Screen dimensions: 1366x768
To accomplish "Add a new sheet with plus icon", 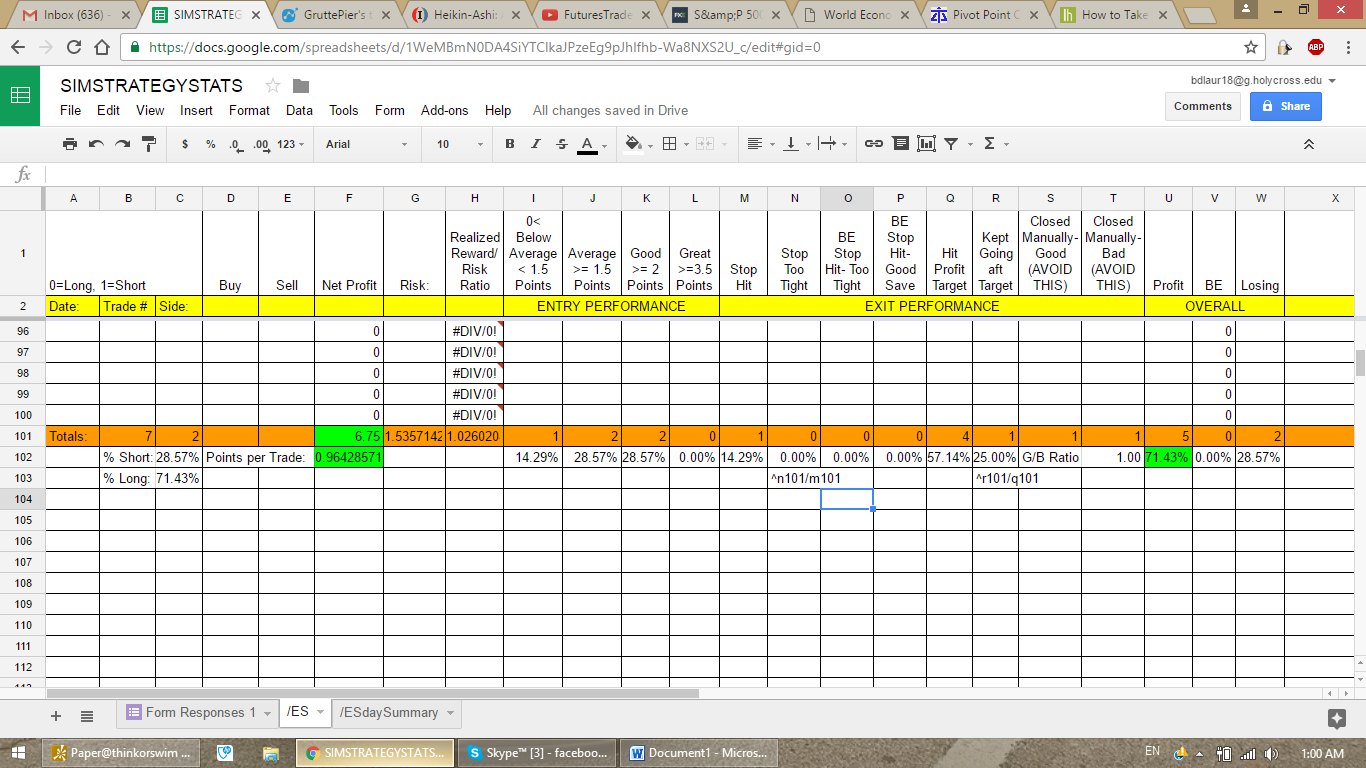I will pyautogui.click(x=56, y=715).
